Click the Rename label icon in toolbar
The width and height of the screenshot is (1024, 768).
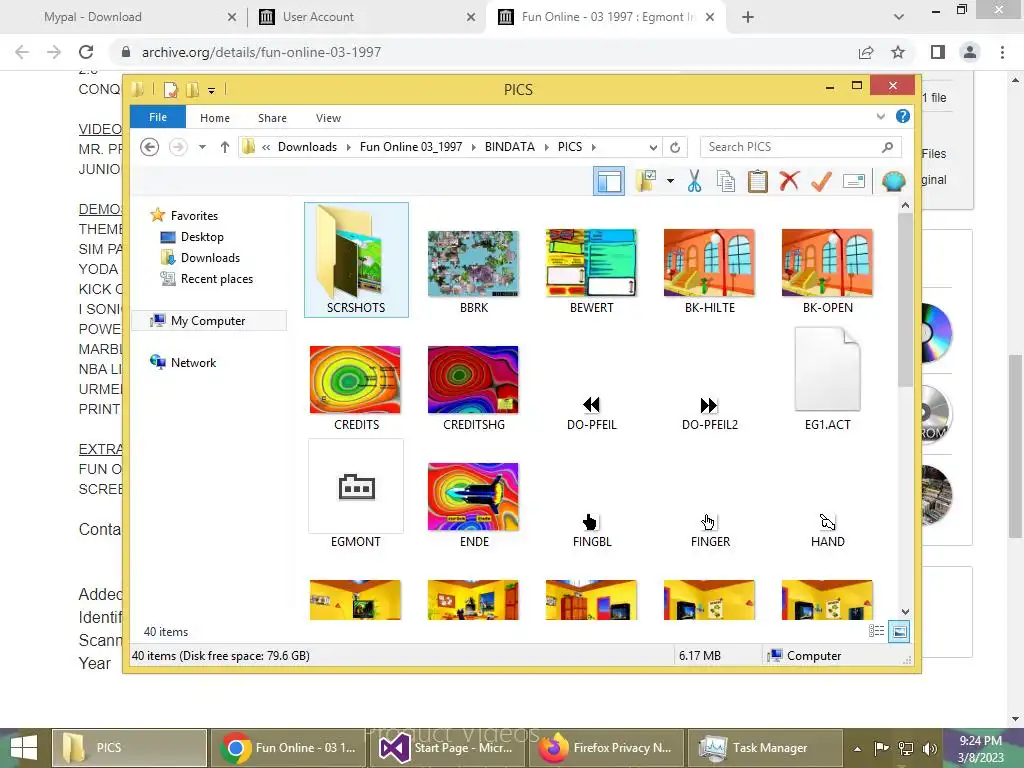(x=854, y=181)
